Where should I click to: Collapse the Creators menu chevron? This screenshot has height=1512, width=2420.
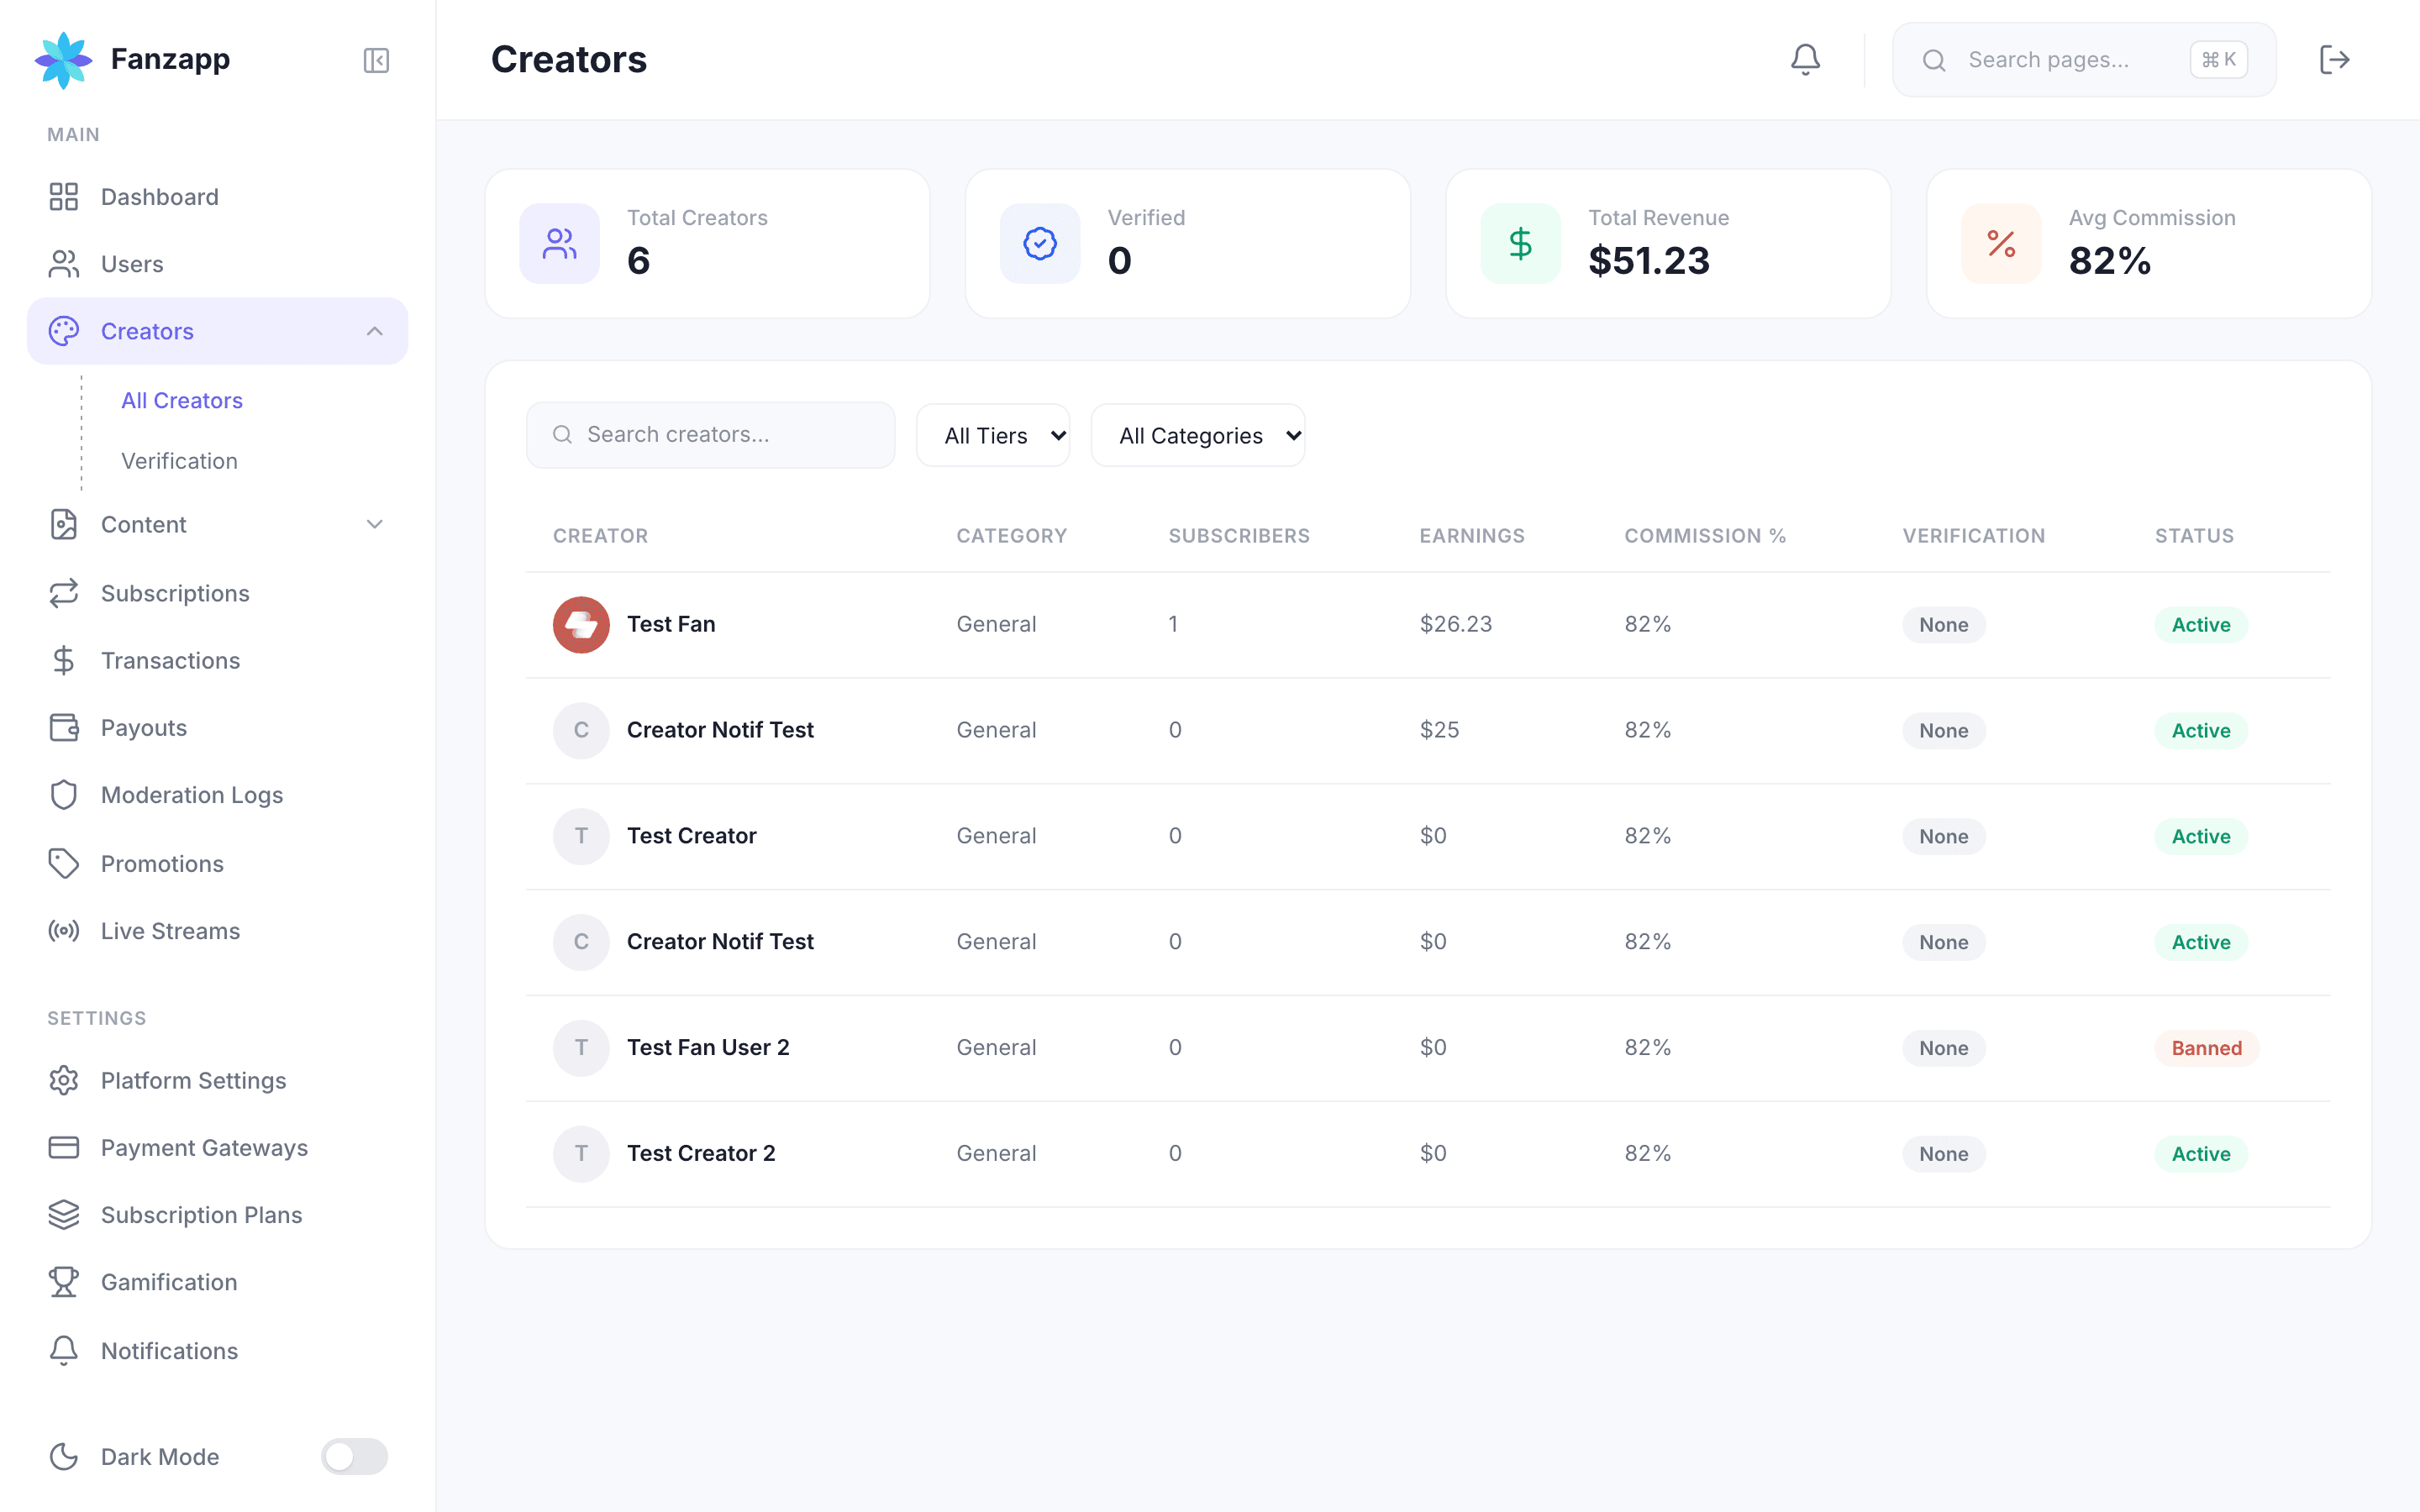point(375,331)
